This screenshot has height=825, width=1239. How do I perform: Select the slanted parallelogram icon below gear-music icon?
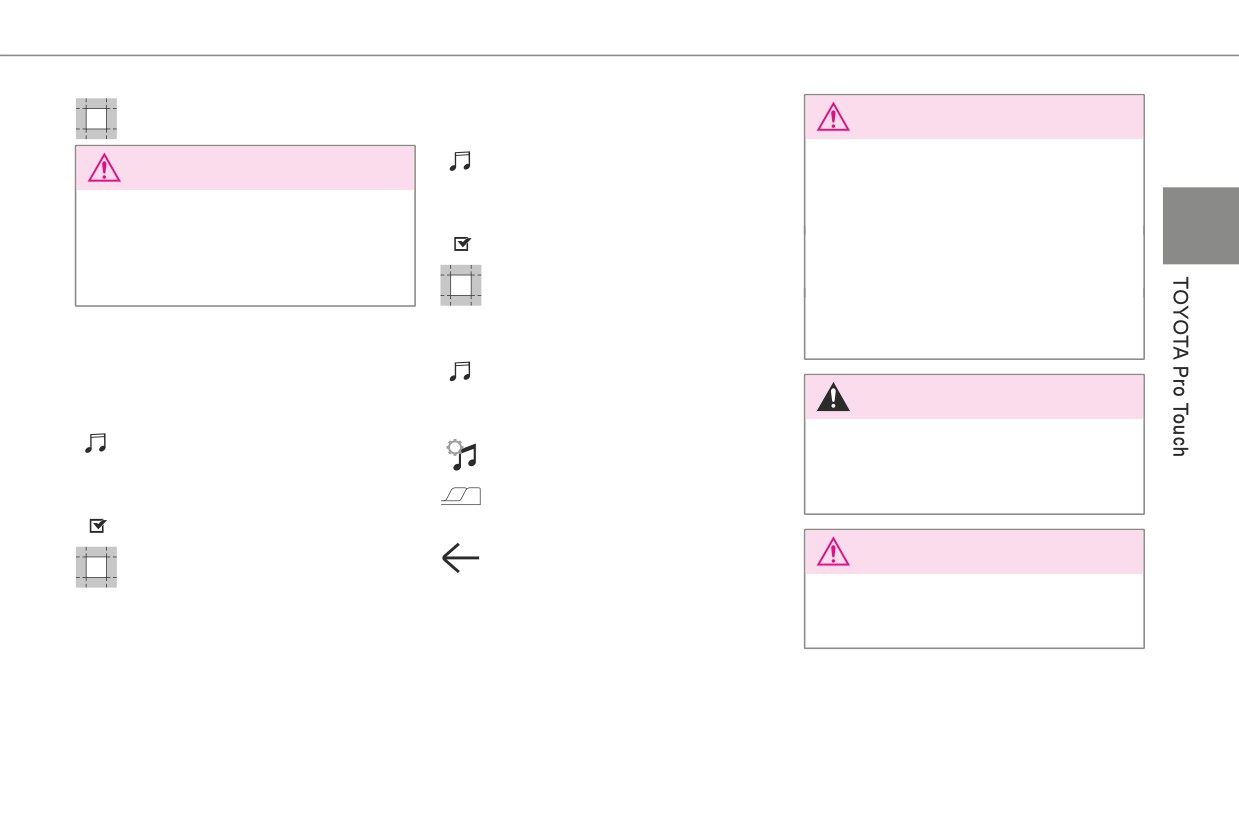click(x=461, y=496)
